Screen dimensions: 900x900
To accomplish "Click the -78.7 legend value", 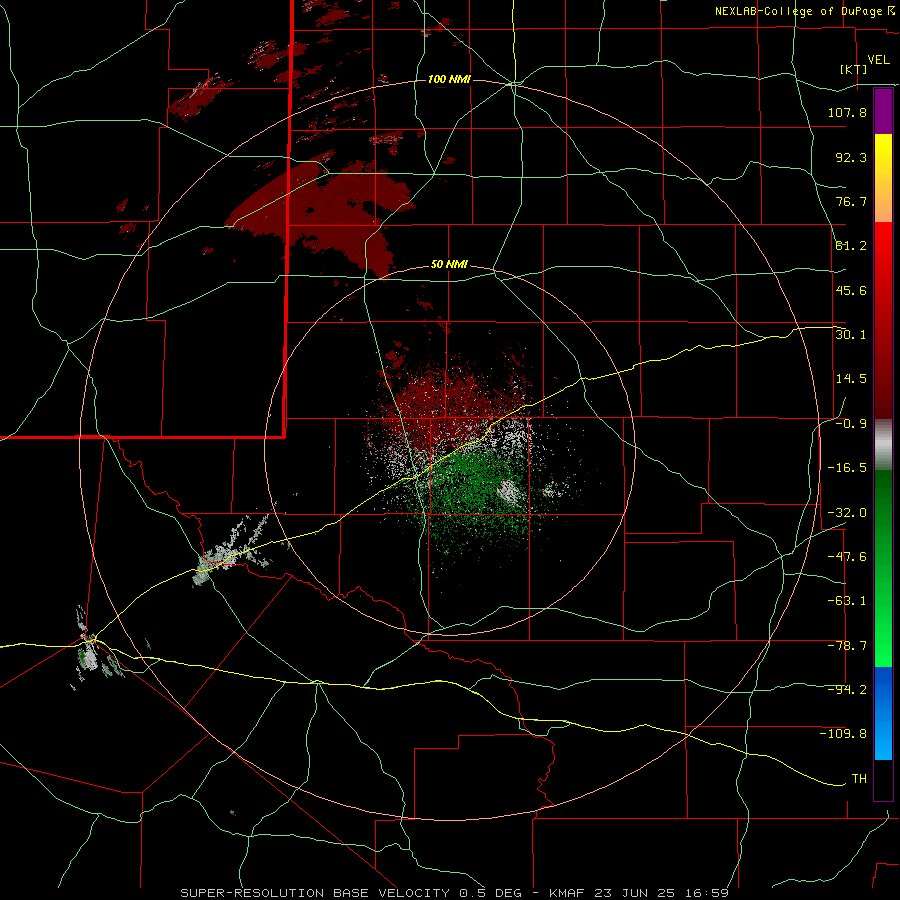I will point(847,646).
